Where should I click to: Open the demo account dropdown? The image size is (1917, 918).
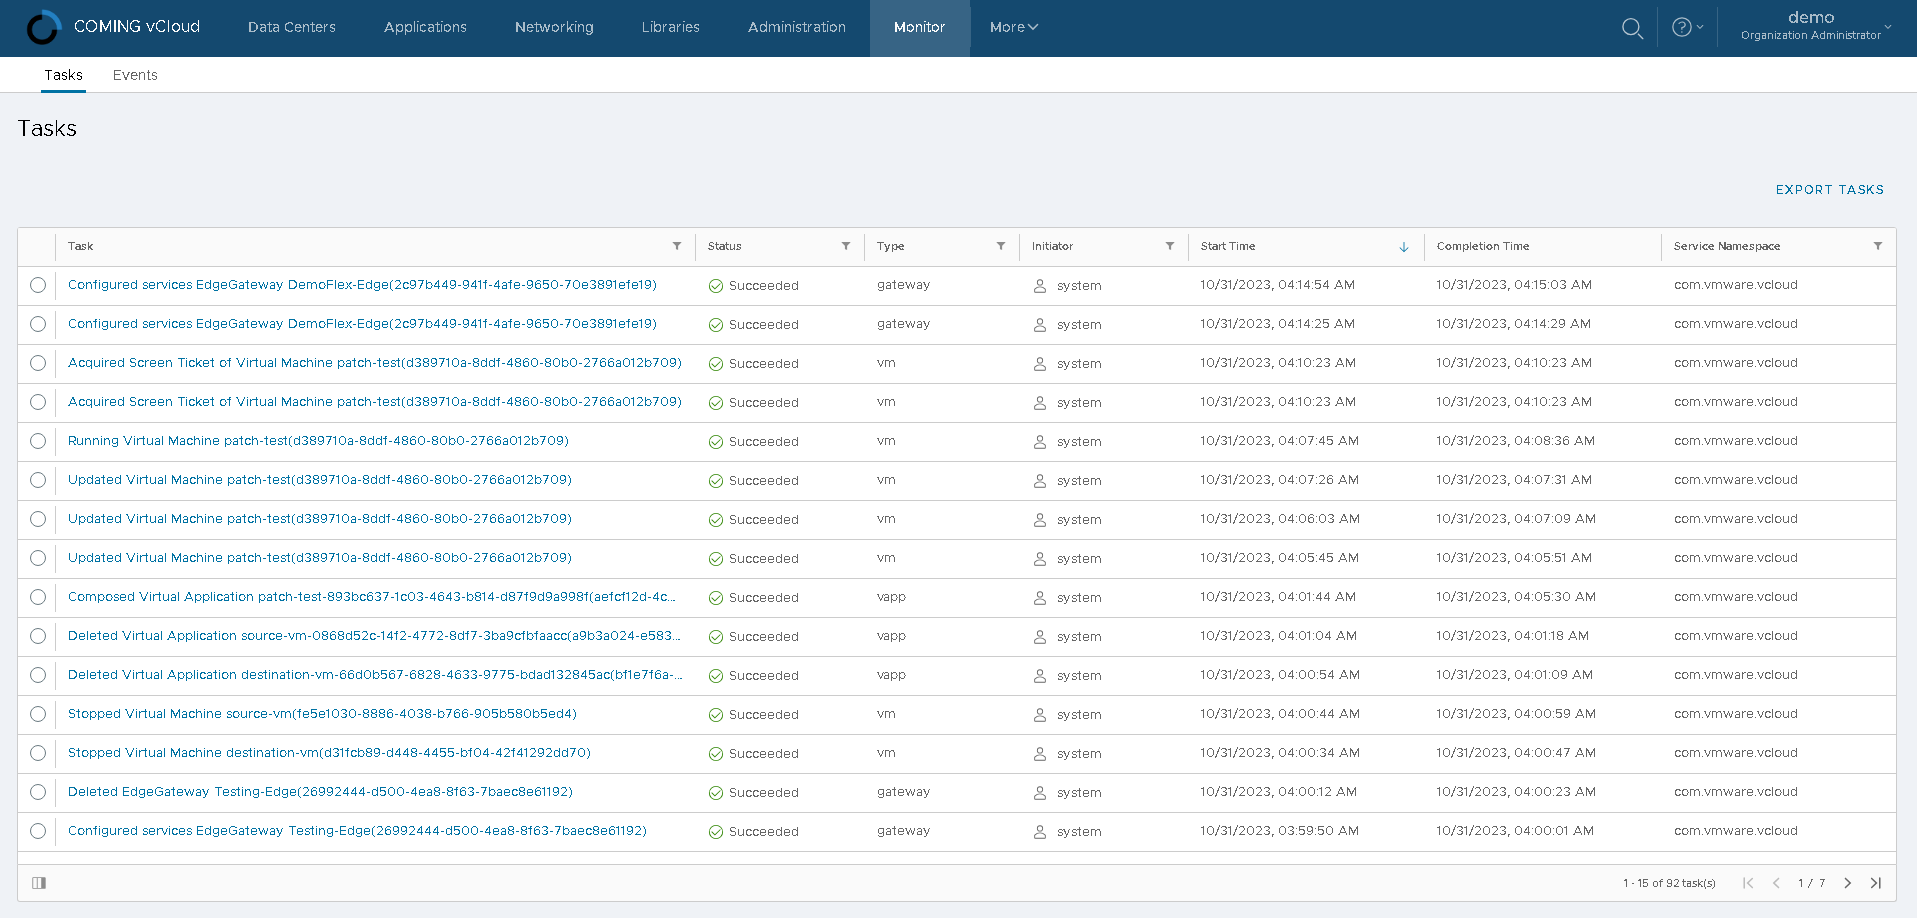click(x=1812, y=27)
